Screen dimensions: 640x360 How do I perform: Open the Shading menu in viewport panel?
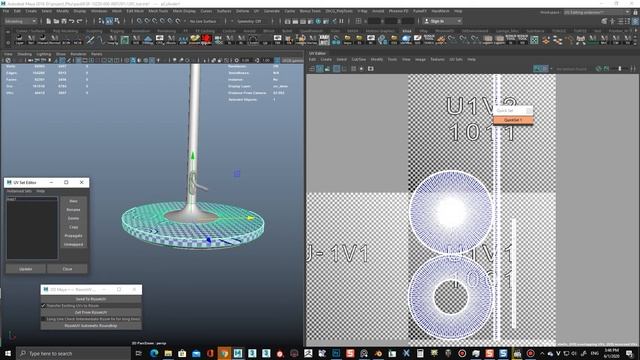coord(24,54)
